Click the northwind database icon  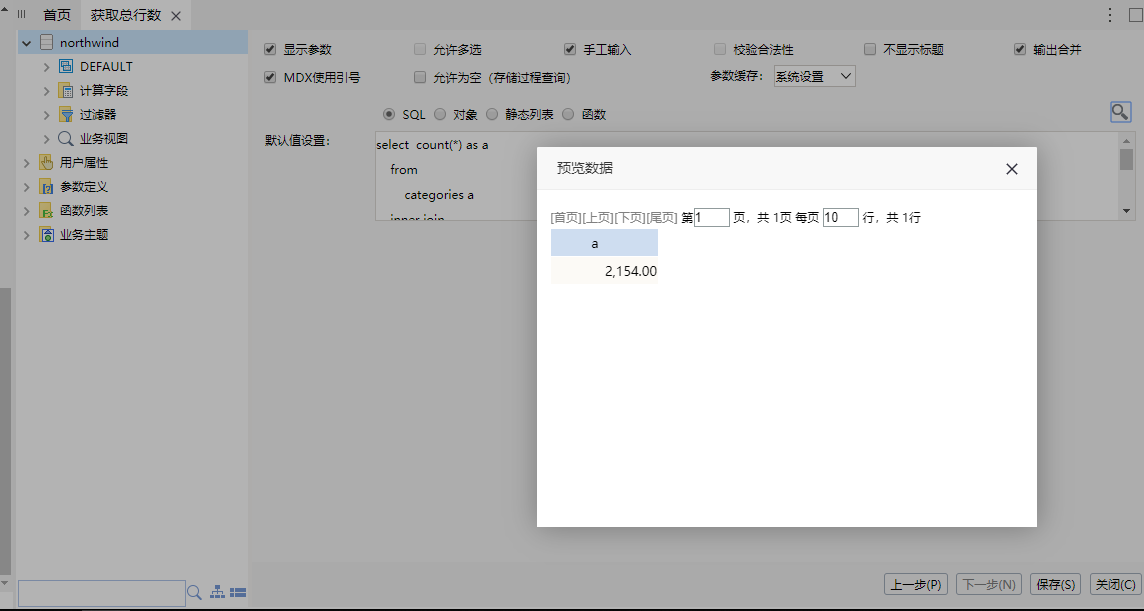[x=47, y=42]
